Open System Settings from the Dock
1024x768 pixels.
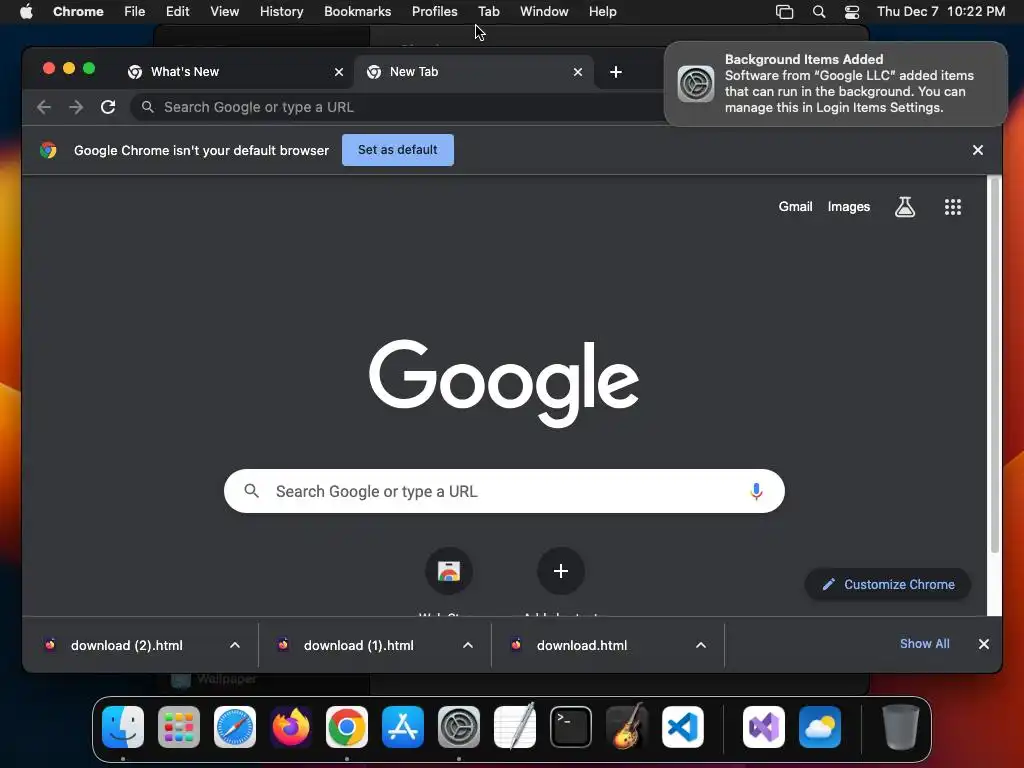tap(458, 727)
